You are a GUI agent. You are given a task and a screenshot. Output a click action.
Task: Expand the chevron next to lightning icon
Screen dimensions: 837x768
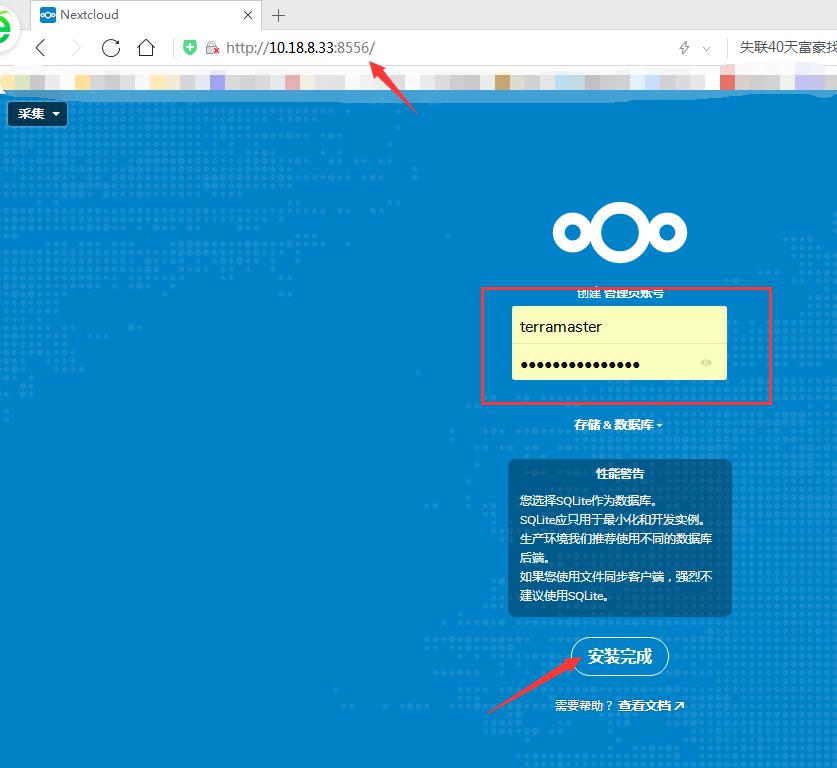[706, 48]
